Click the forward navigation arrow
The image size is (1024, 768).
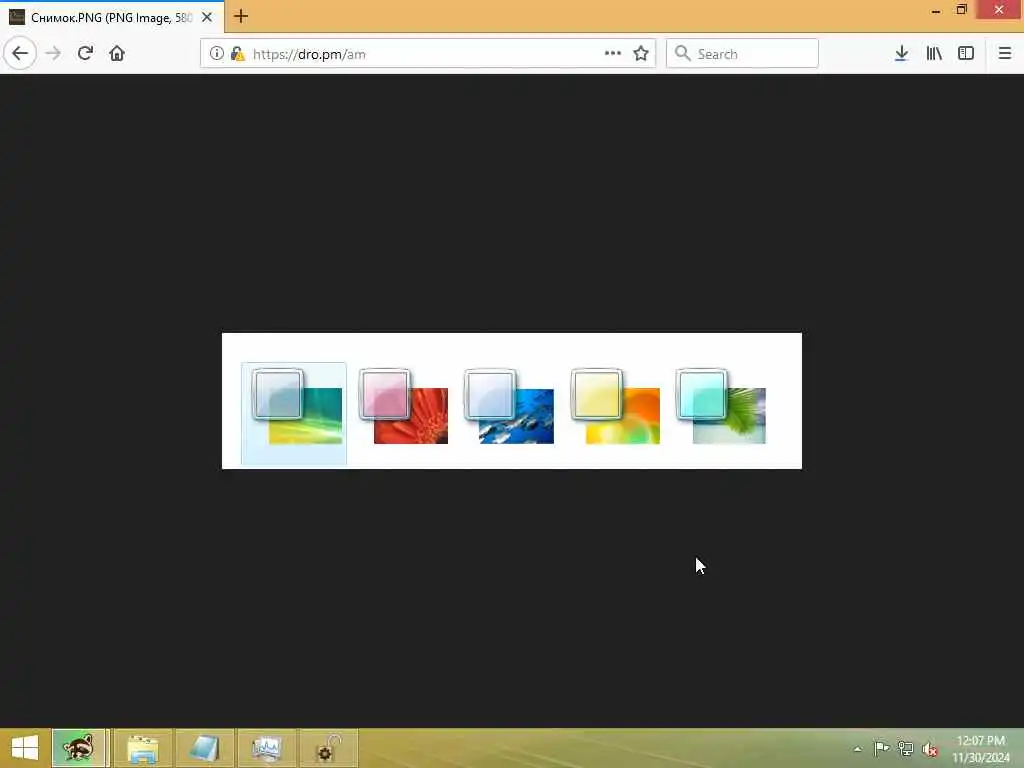53,54
